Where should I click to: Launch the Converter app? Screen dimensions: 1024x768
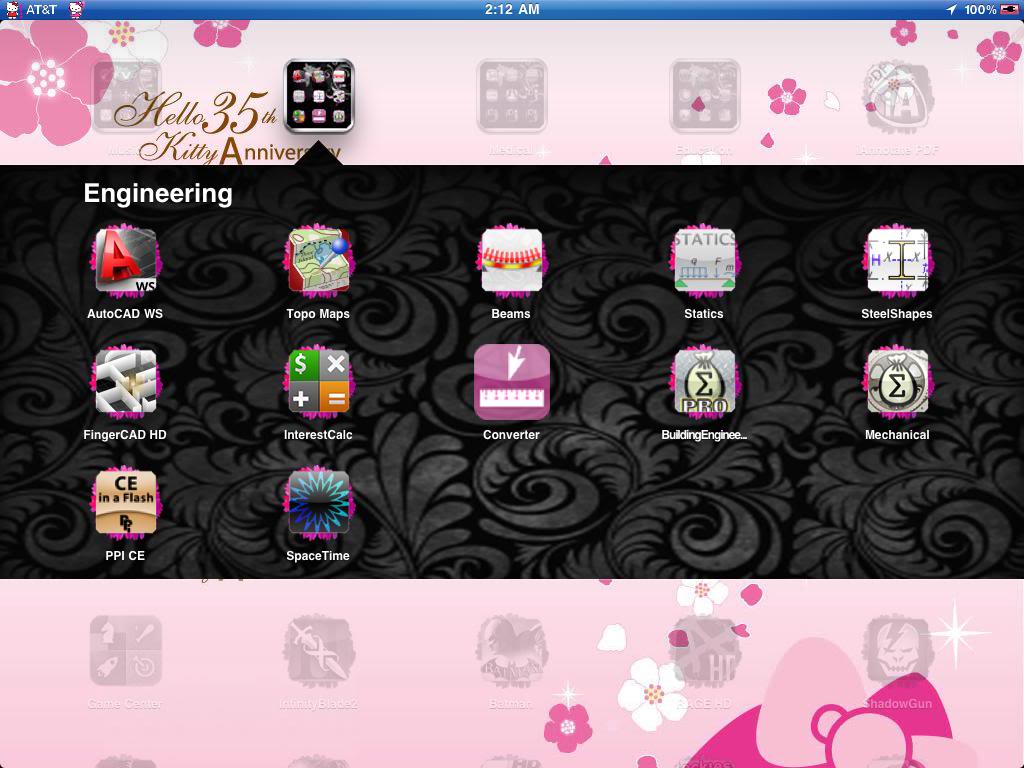pos(511,382)
